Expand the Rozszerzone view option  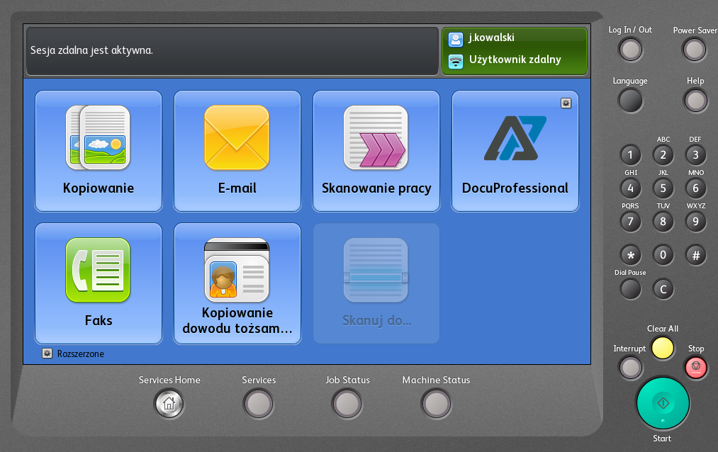click(47, 353)
